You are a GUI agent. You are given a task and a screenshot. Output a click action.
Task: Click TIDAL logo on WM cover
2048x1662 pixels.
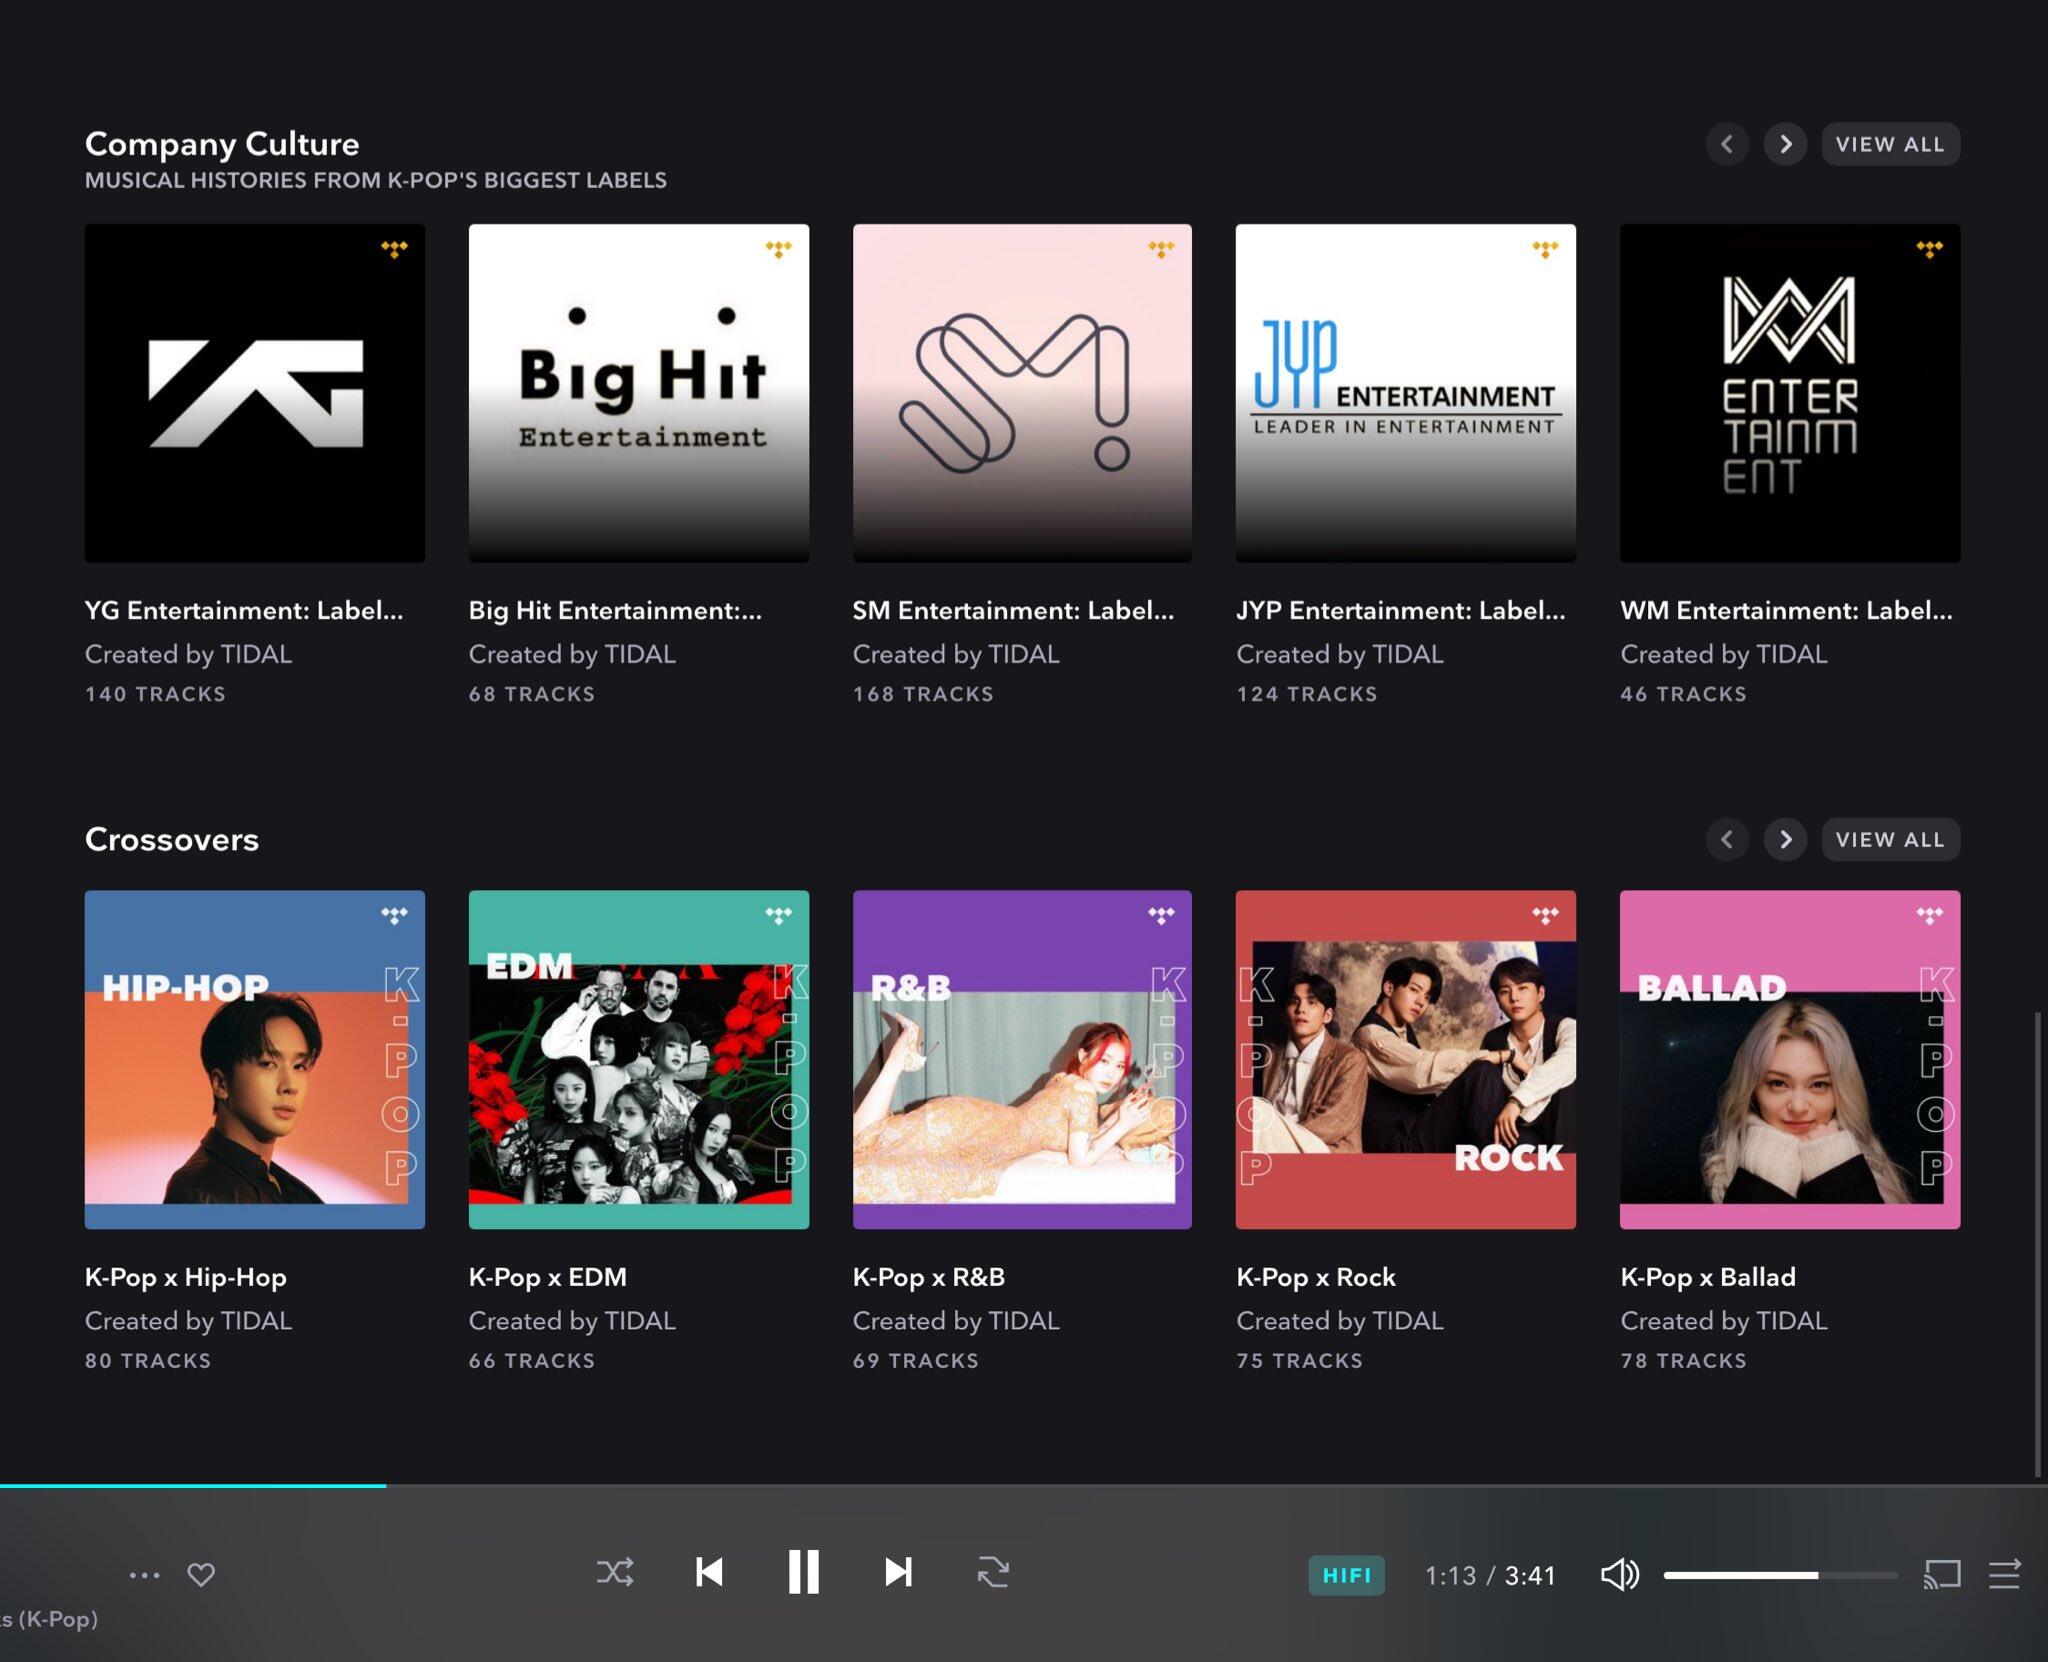coord(1929,249)
